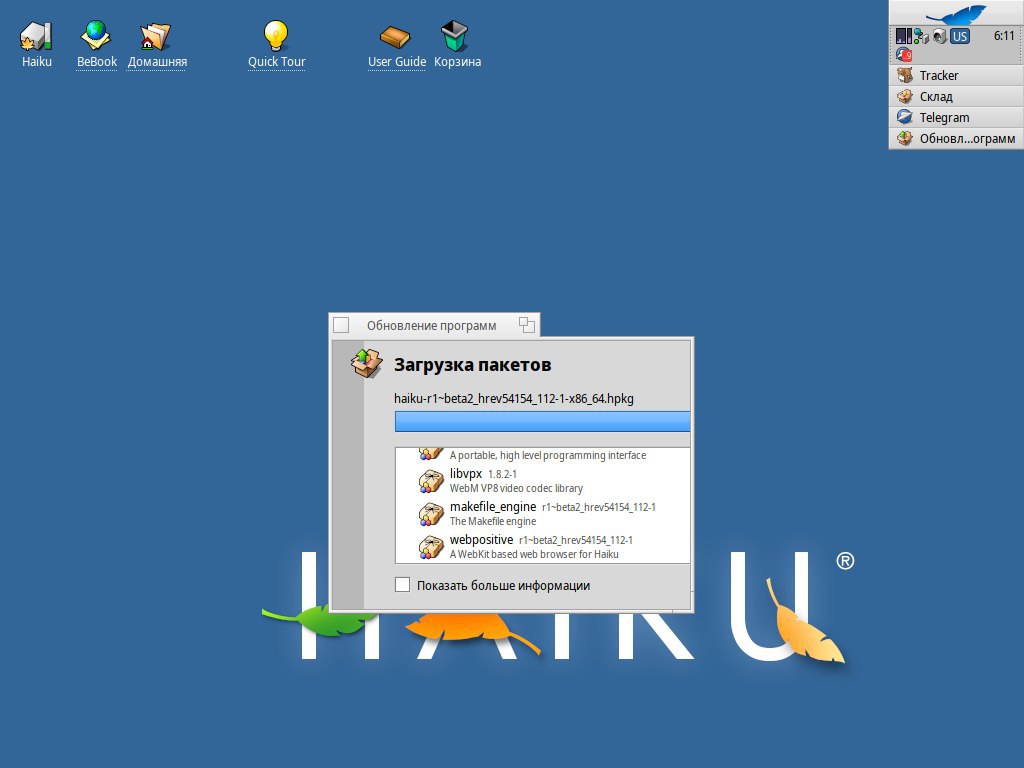Select the webpositive package row
The width and height of the screenshot is (1024, 768).
click(x=542, y=547)
